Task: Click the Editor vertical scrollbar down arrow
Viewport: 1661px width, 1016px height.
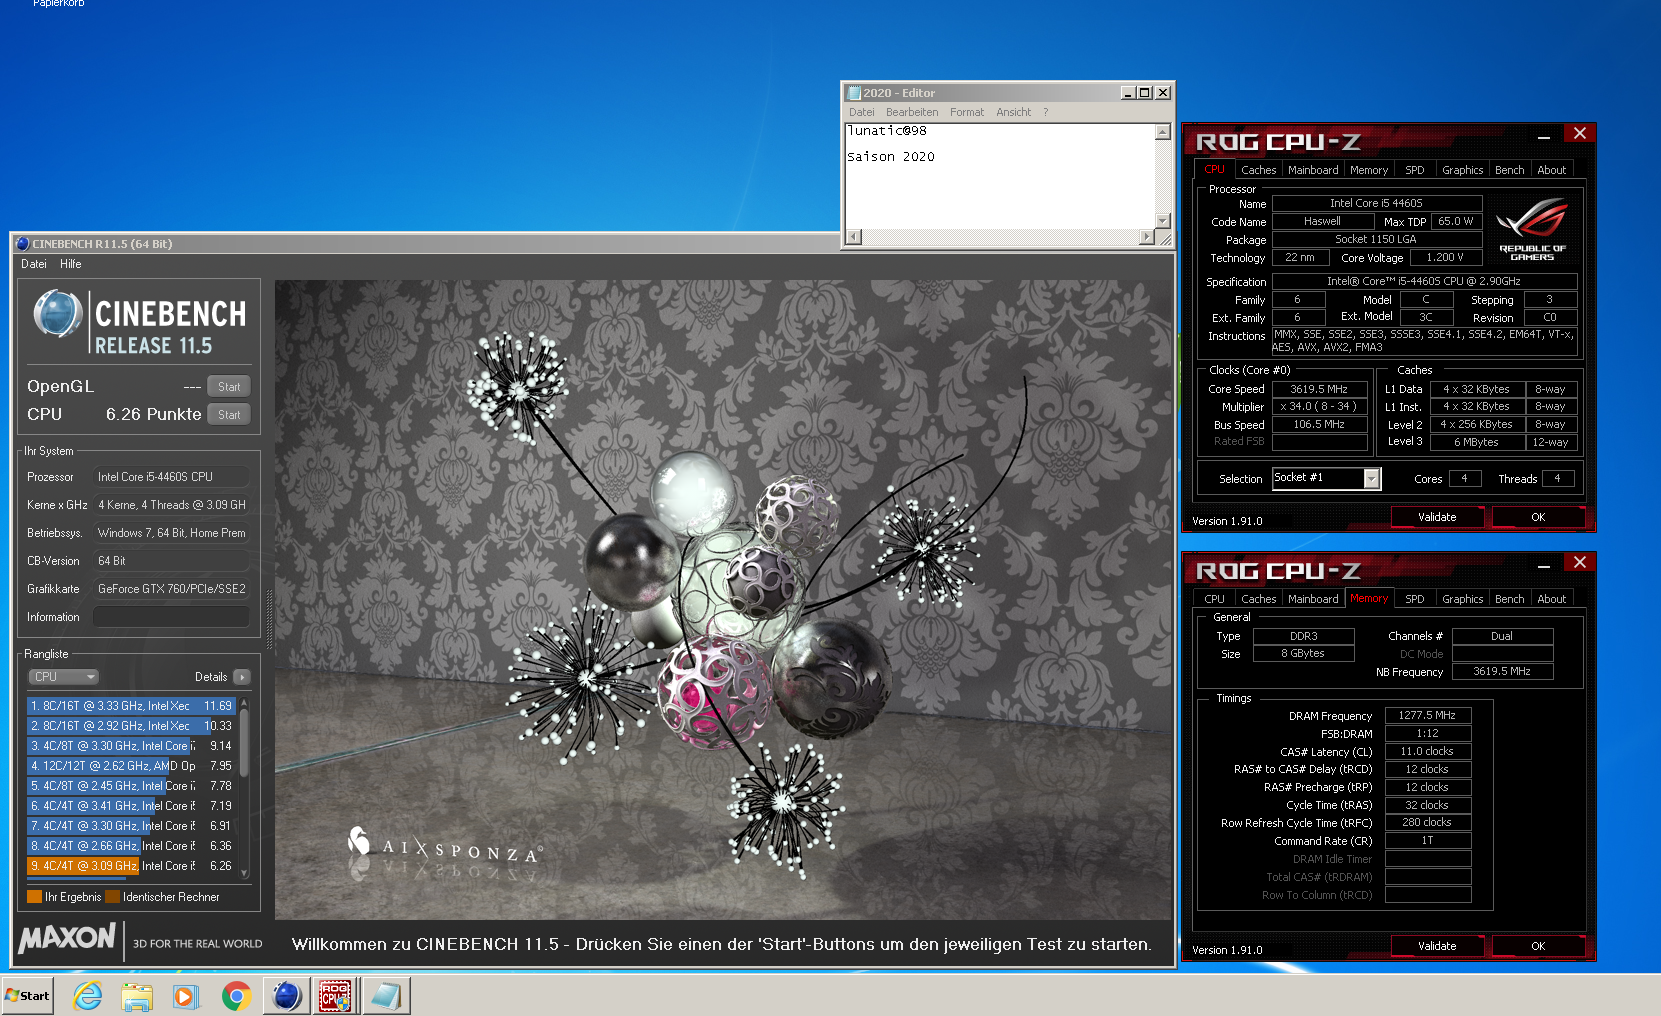Action: [1163, 221]
